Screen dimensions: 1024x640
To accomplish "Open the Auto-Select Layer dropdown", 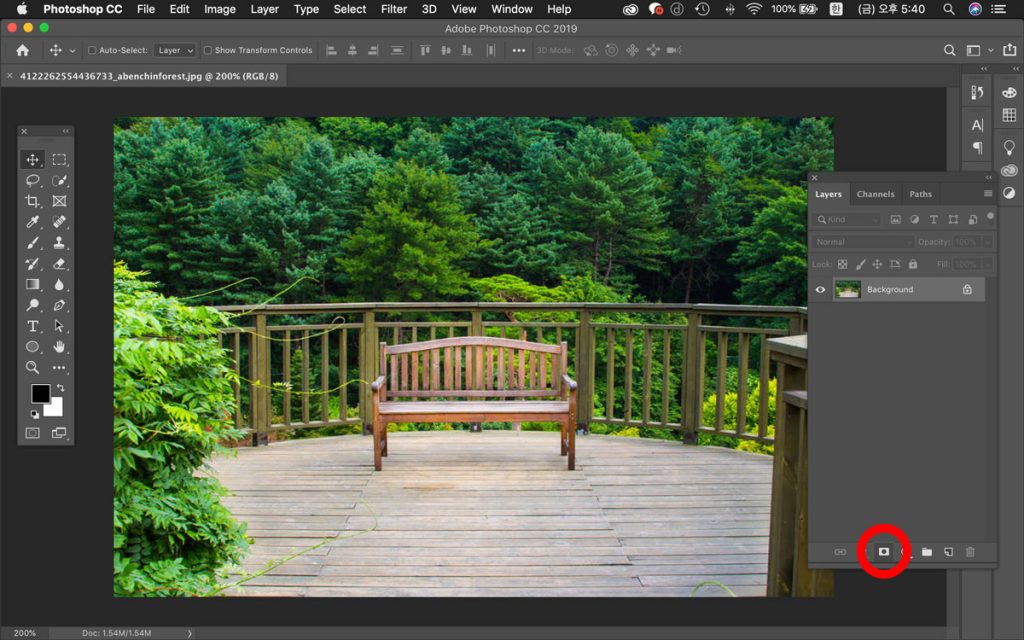I will click(x=174, y=50).
